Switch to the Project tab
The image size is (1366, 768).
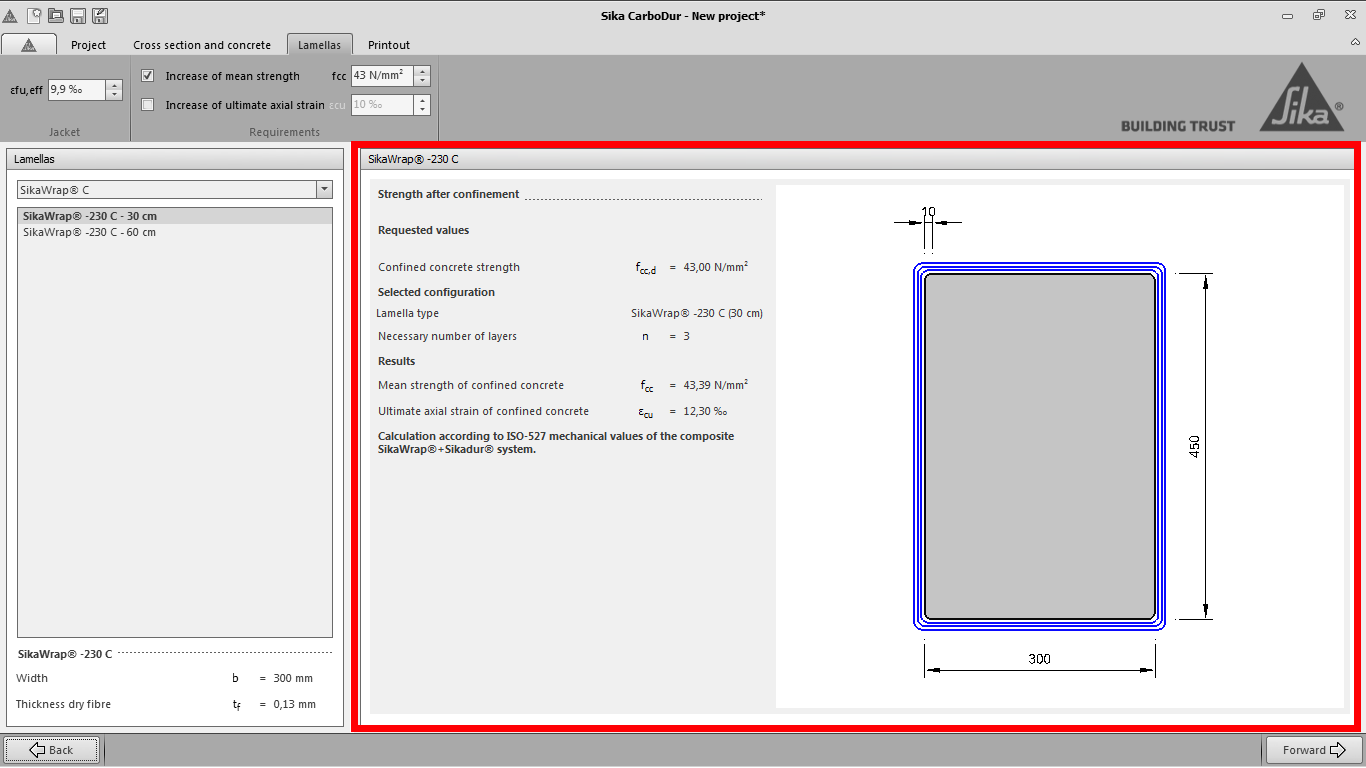tap(88, 45)
